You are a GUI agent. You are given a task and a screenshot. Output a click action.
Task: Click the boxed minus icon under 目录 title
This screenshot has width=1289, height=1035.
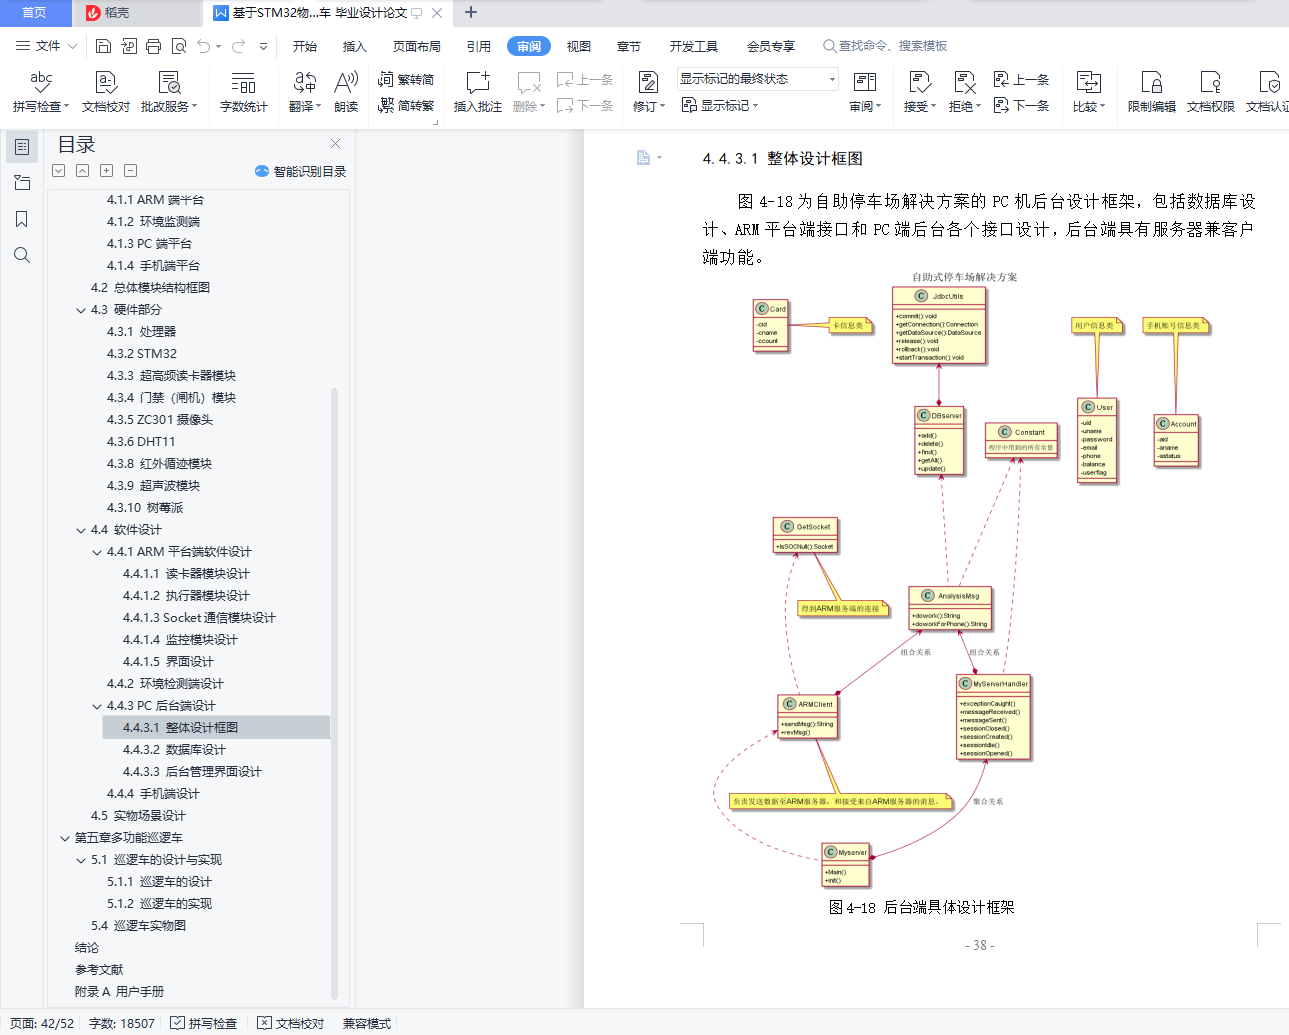coord(131,171)
